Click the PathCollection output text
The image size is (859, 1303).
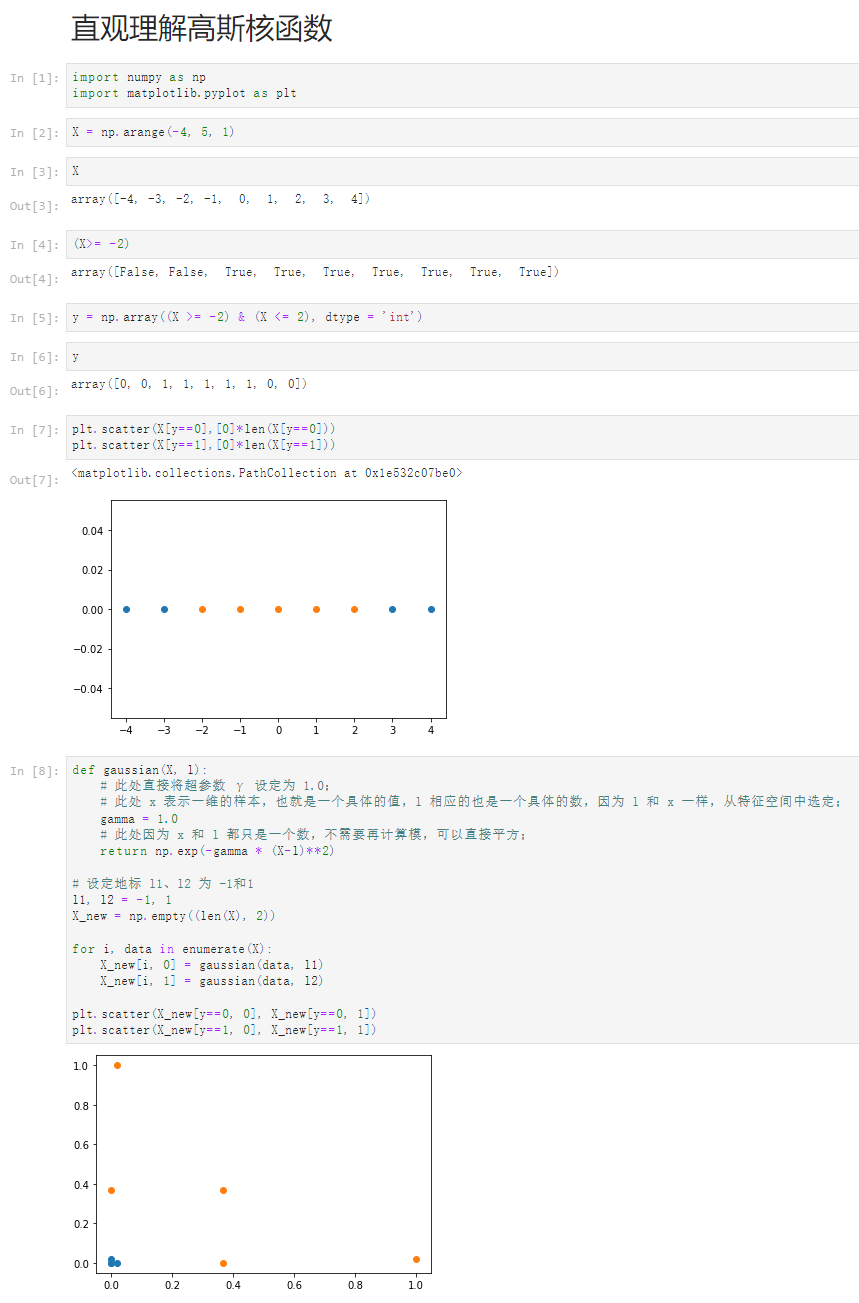pyautogui.click(x=267, y=472)
